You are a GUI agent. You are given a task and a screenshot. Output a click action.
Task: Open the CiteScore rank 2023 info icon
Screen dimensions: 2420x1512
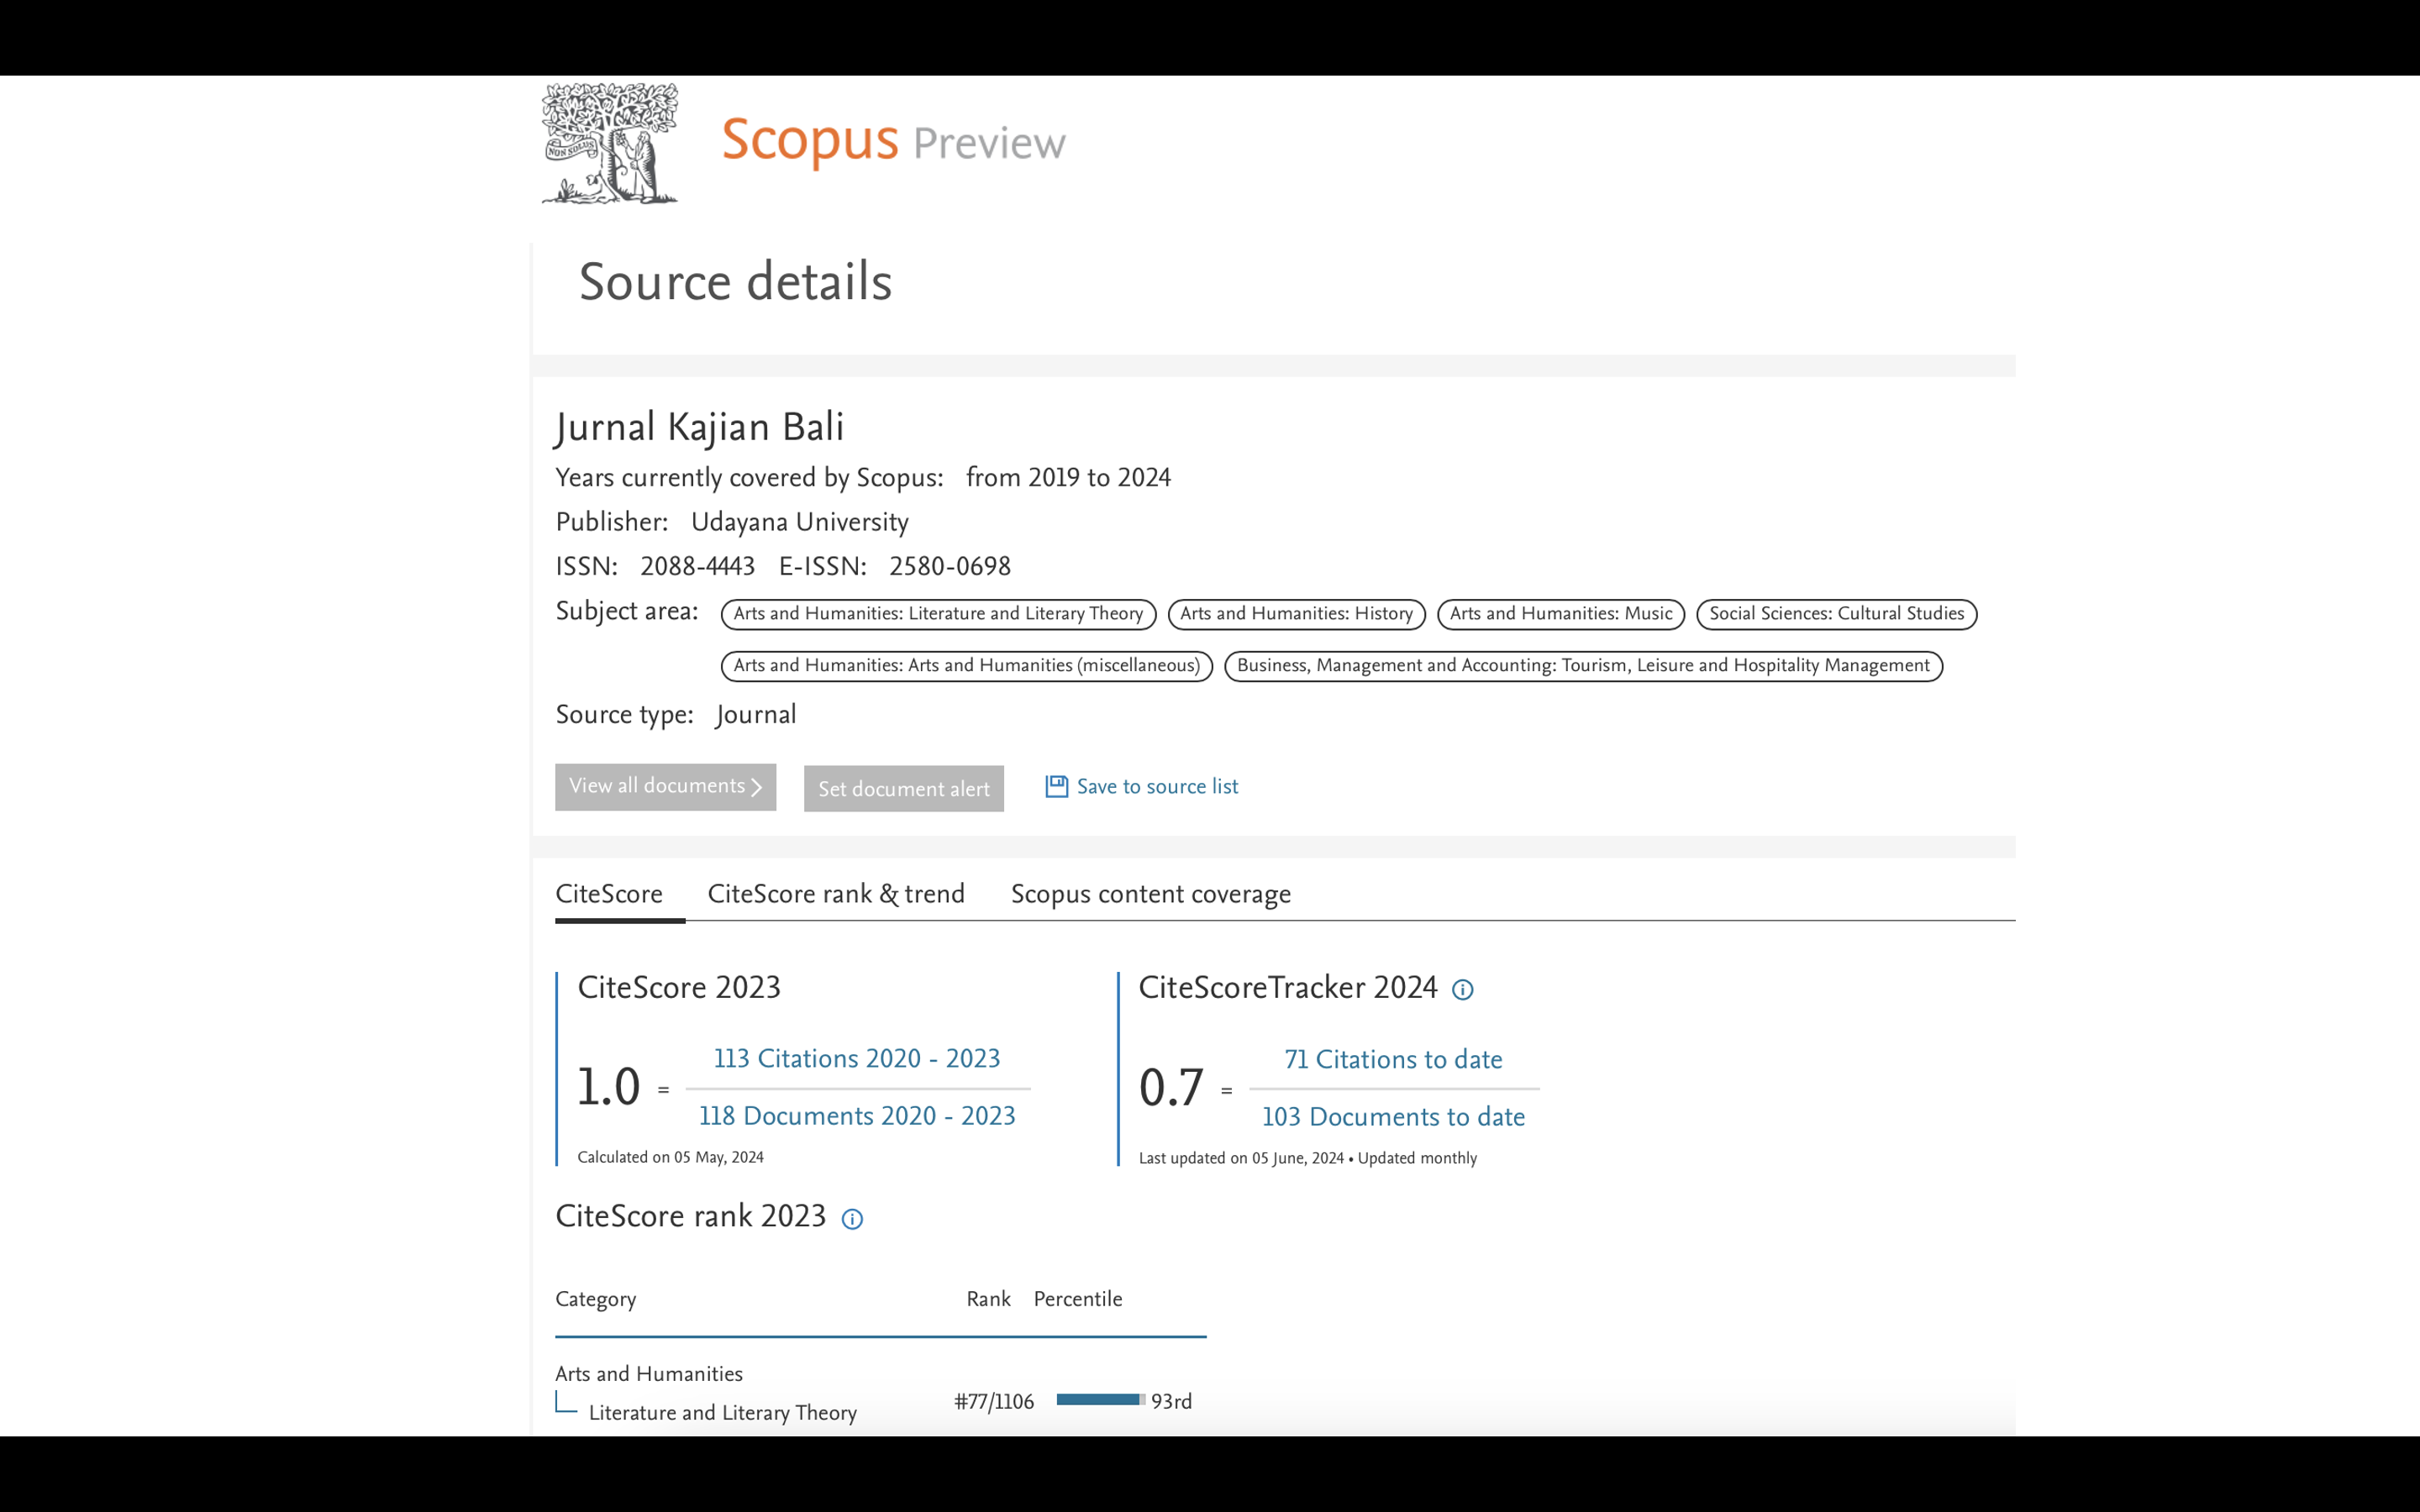coord(852,1219)
